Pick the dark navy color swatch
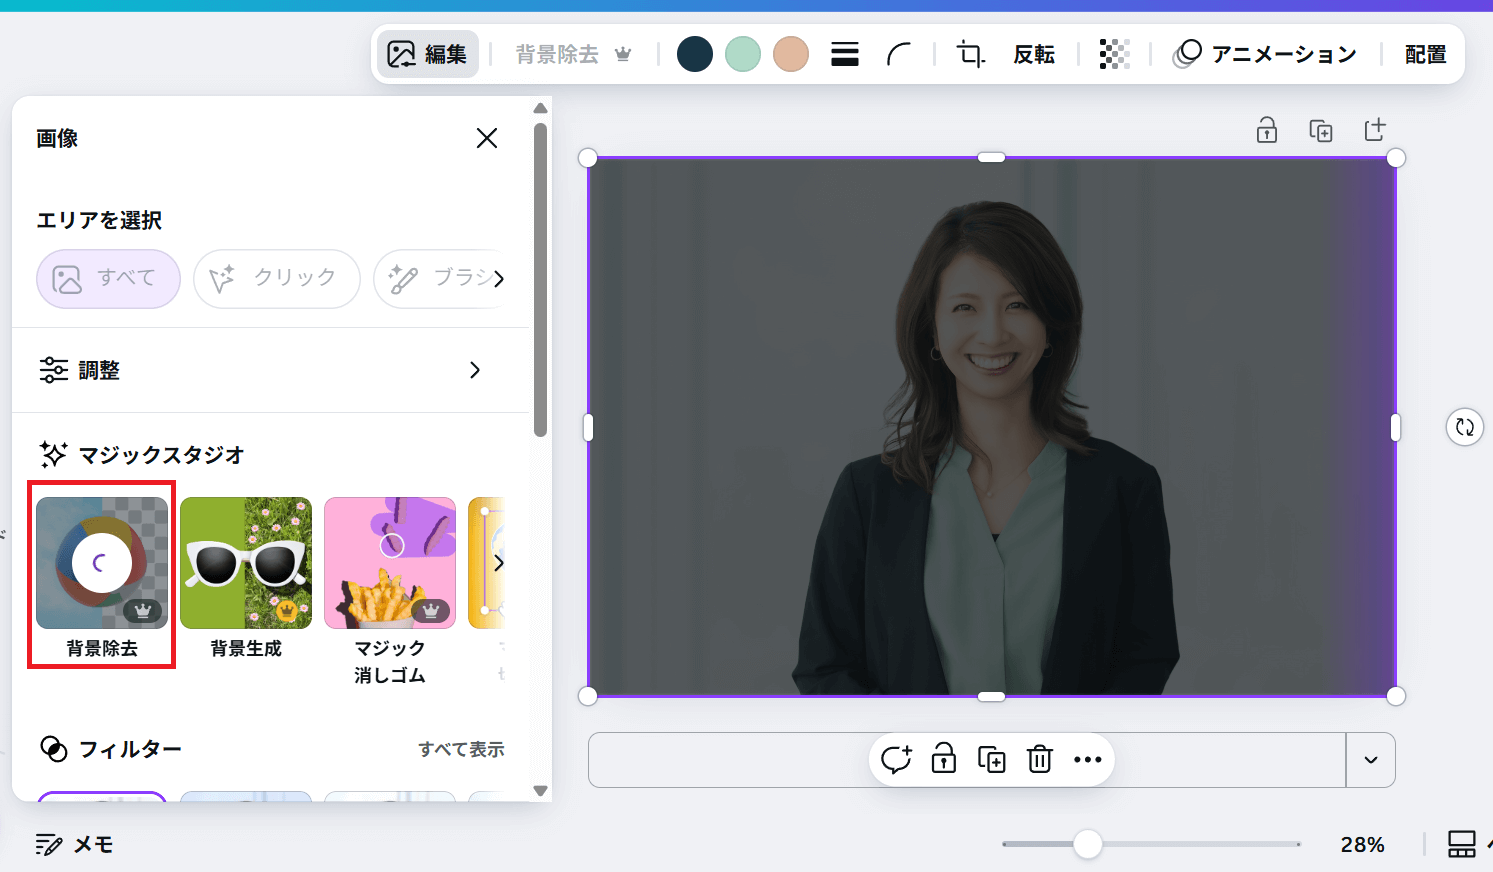This screenshot has height=872, width=1493. (695, 54)
